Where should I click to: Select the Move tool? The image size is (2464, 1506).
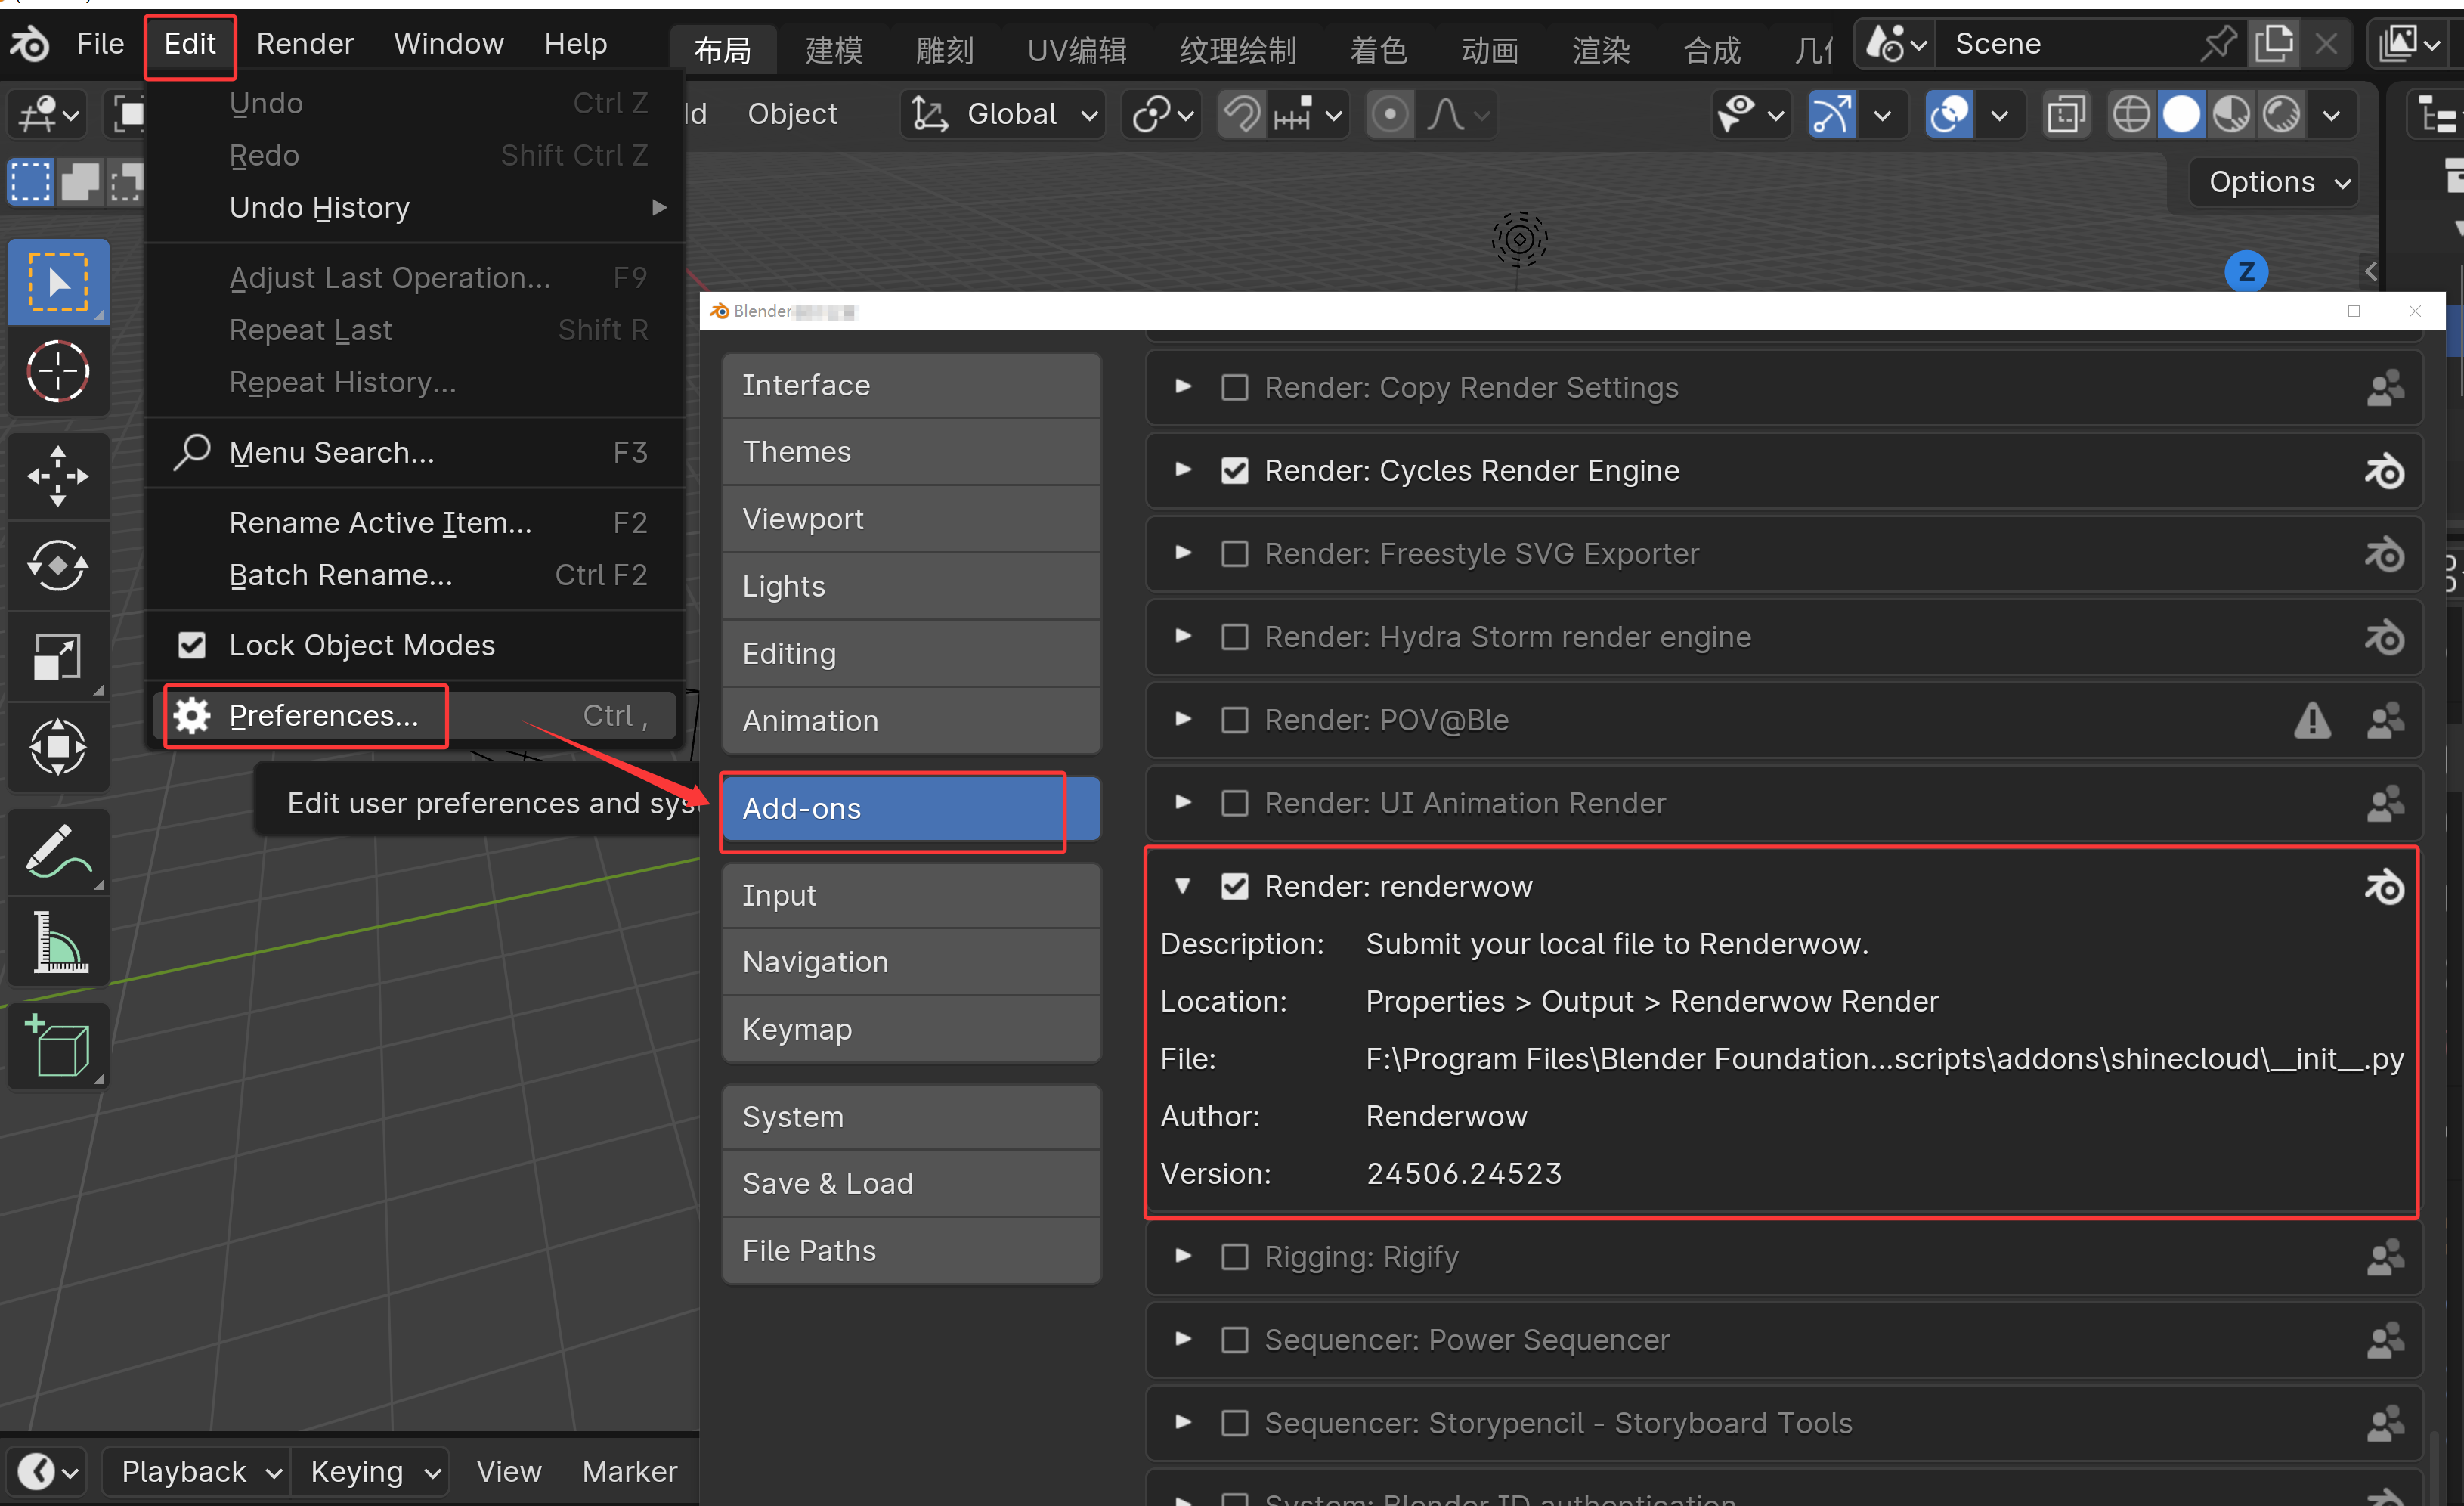coord(58,476)
